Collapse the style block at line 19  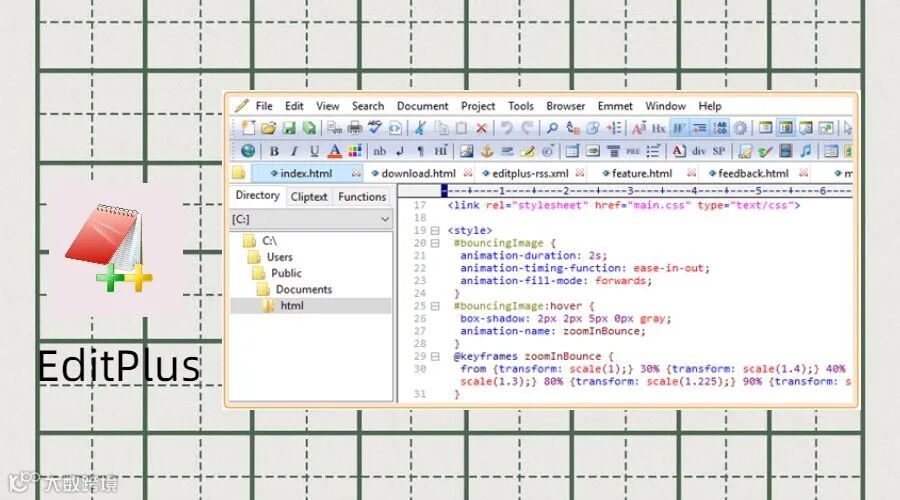435,230
